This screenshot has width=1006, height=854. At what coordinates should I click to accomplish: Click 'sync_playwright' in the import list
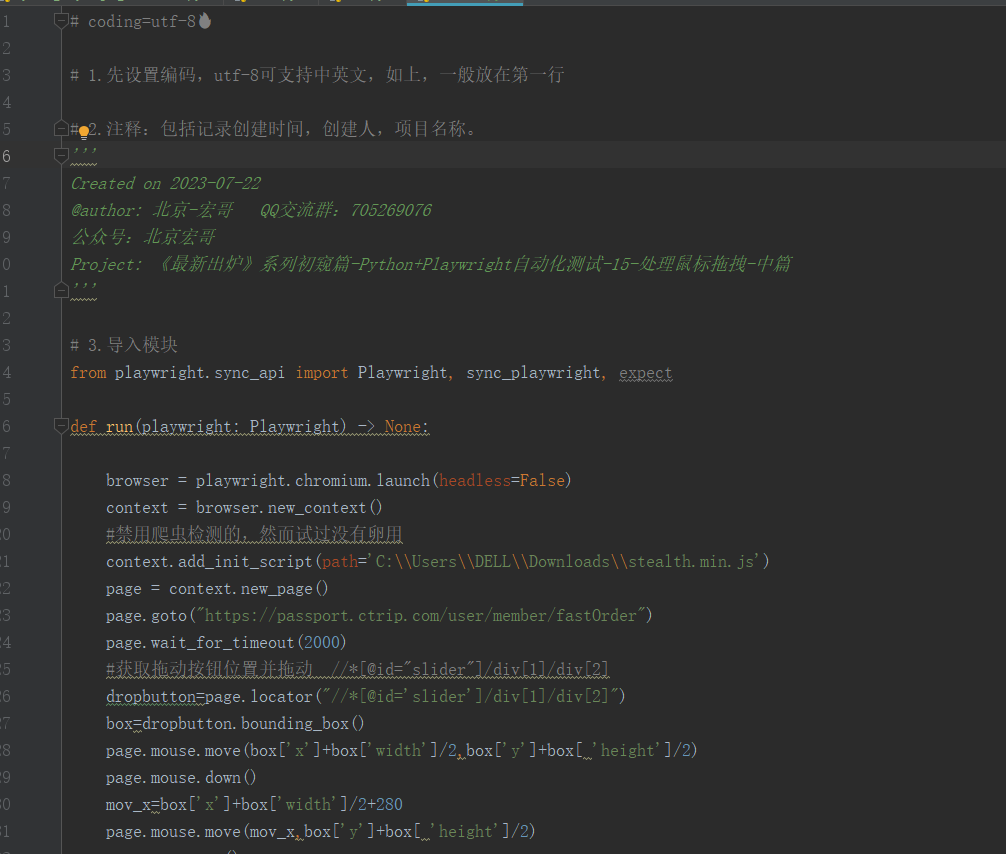[533, 373]
